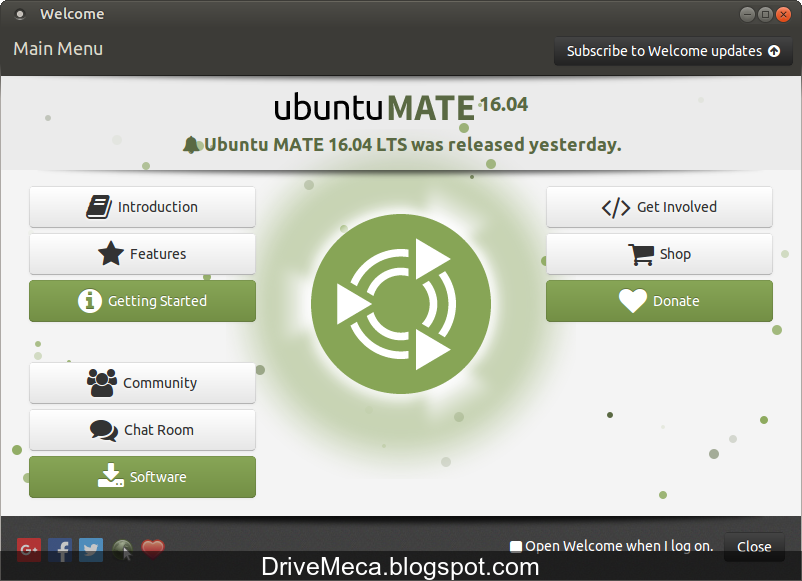802x581 pixels.
Task: Open the Twitter icon in the footer
Action: pos(91,549)
